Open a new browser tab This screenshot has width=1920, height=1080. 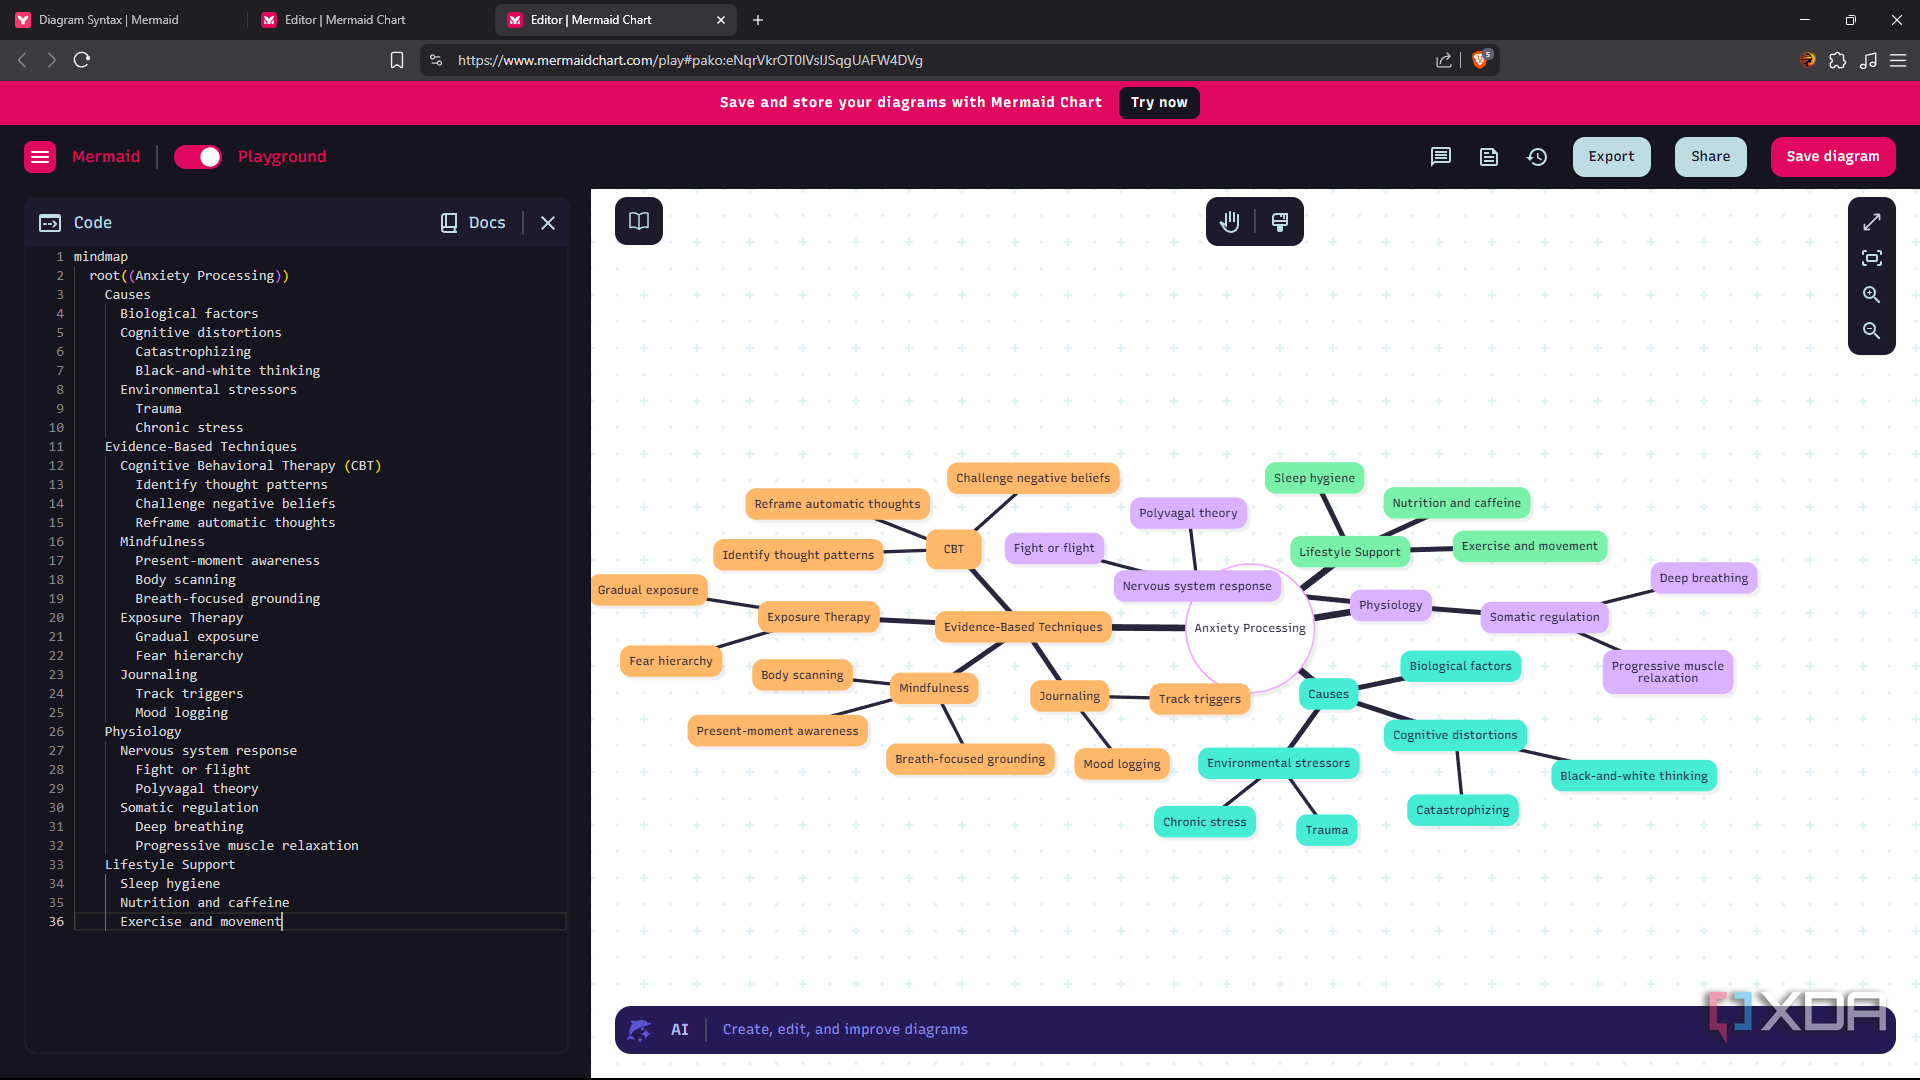point(758,20)
